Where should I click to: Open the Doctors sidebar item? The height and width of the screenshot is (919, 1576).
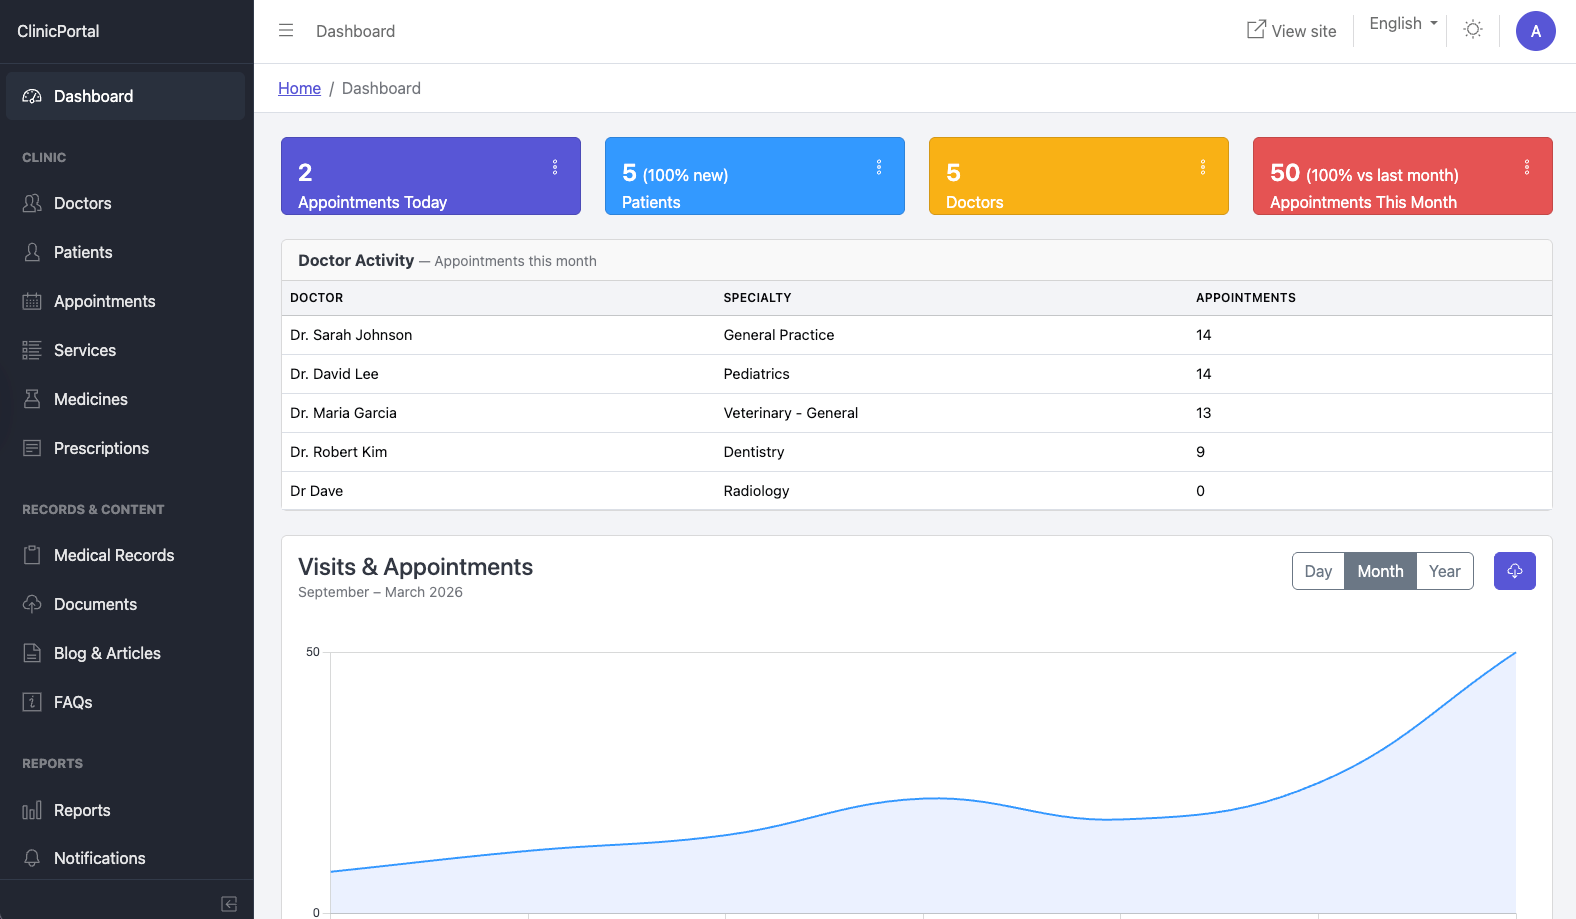point(82,203)
